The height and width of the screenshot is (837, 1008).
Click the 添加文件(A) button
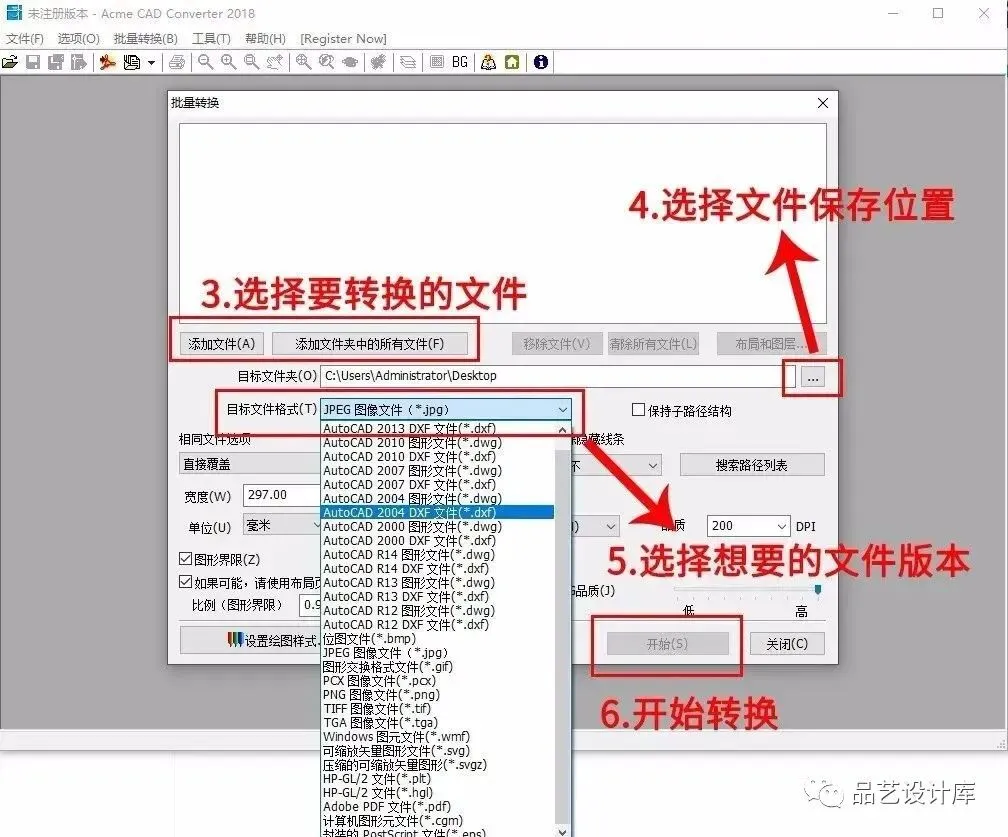[221, 344]
